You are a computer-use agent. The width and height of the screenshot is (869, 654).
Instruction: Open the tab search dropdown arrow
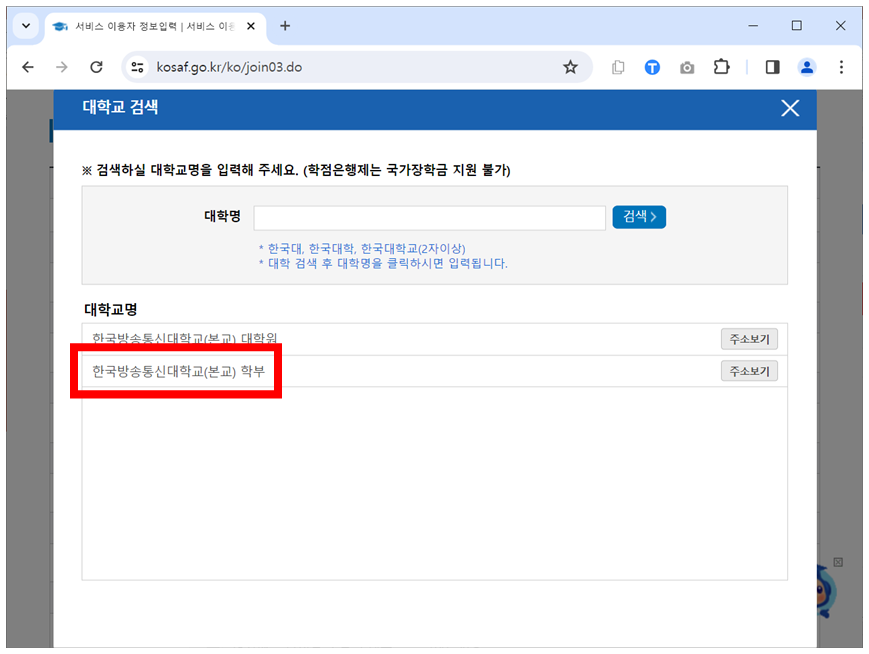[25, 26]
